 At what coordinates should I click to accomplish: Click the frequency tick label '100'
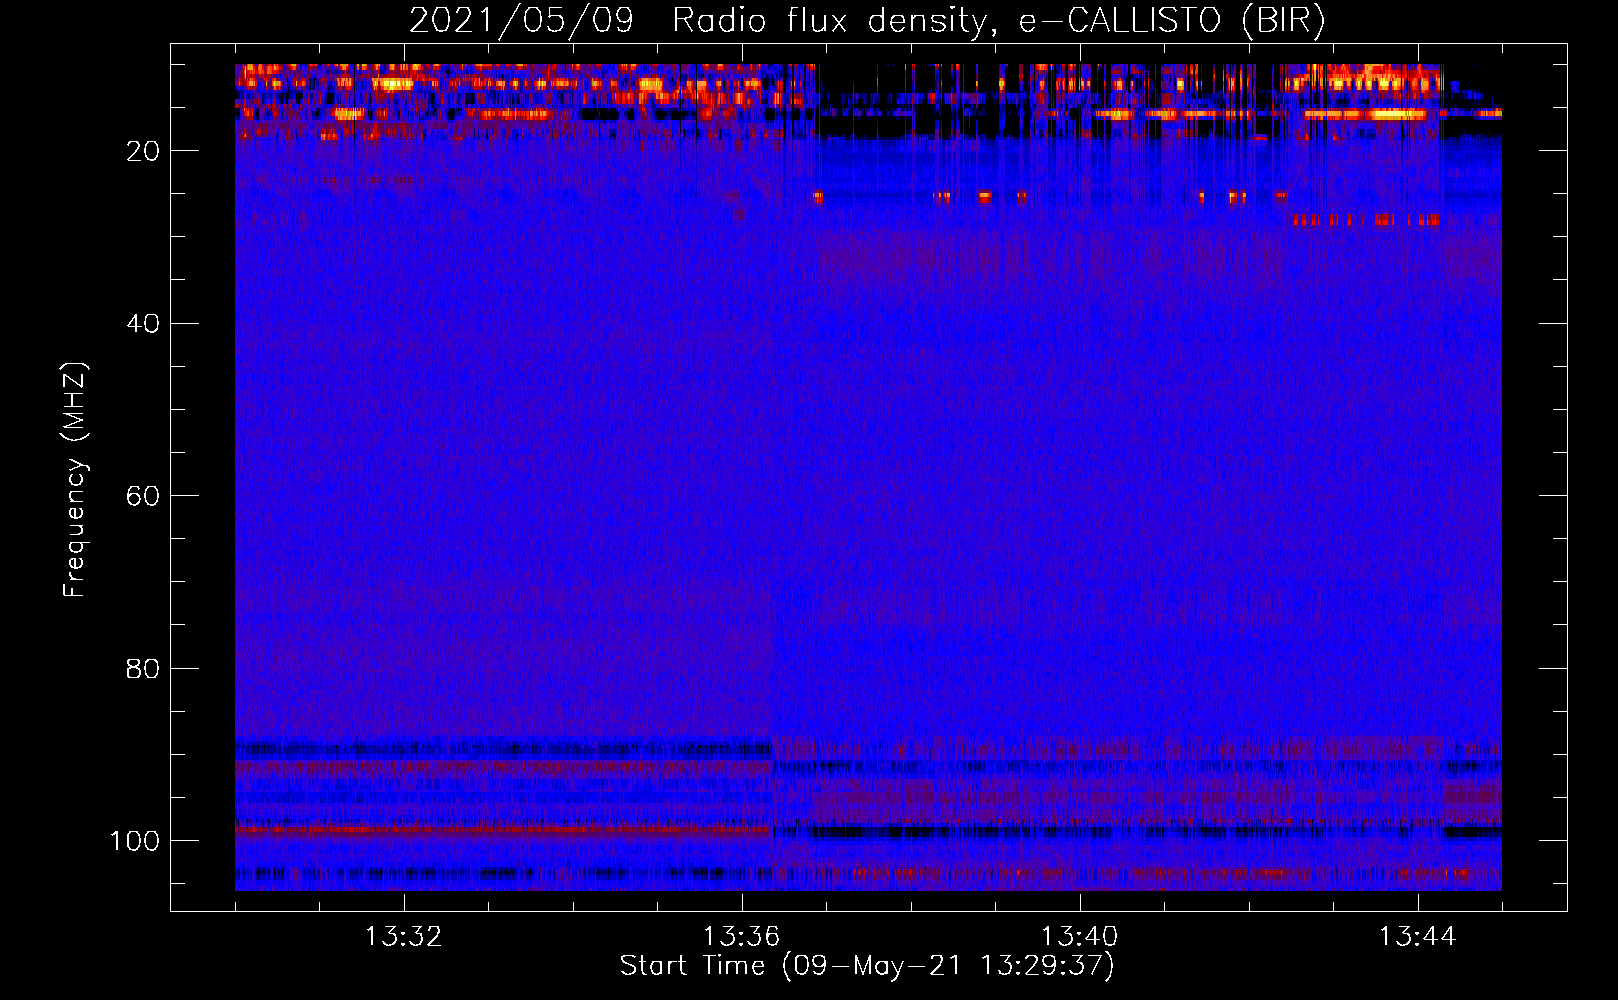point(135,841)
